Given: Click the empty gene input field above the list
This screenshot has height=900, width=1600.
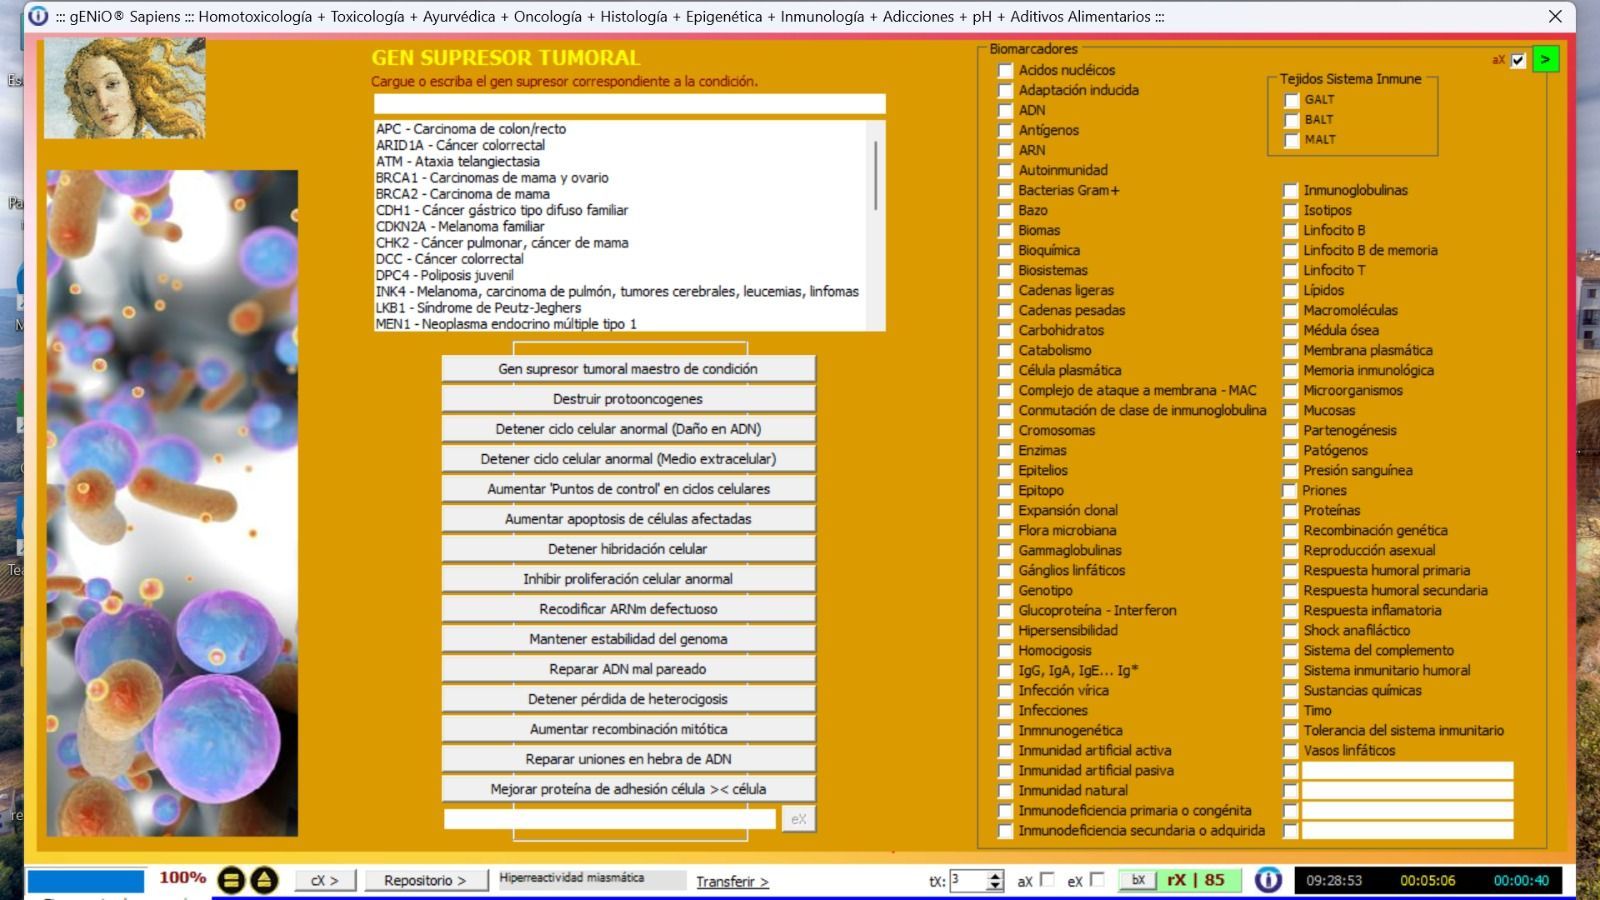Looking at the screenshot, I should coord(630,104).
